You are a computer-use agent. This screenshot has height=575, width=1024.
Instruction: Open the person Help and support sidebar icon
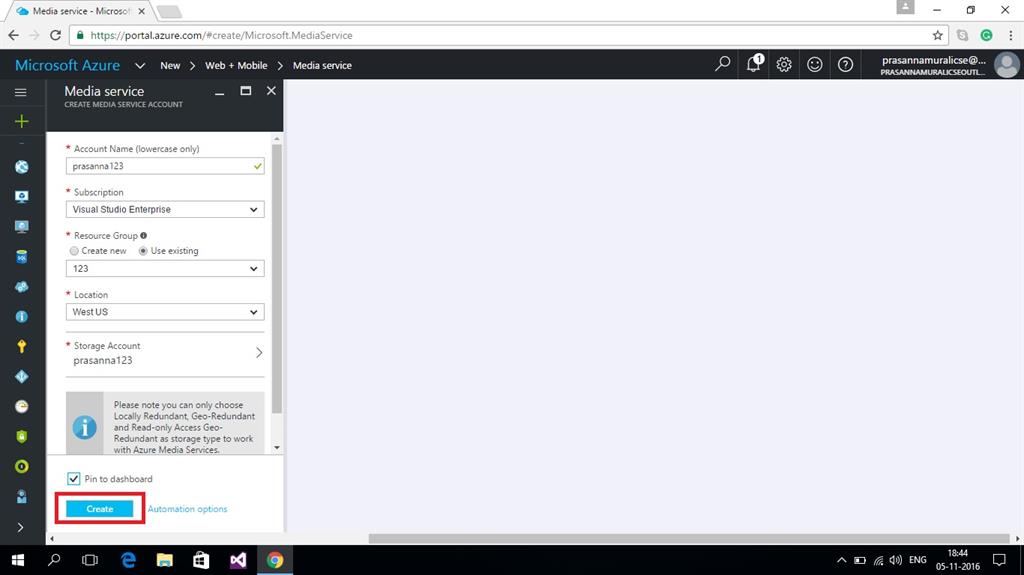[22, 497]
